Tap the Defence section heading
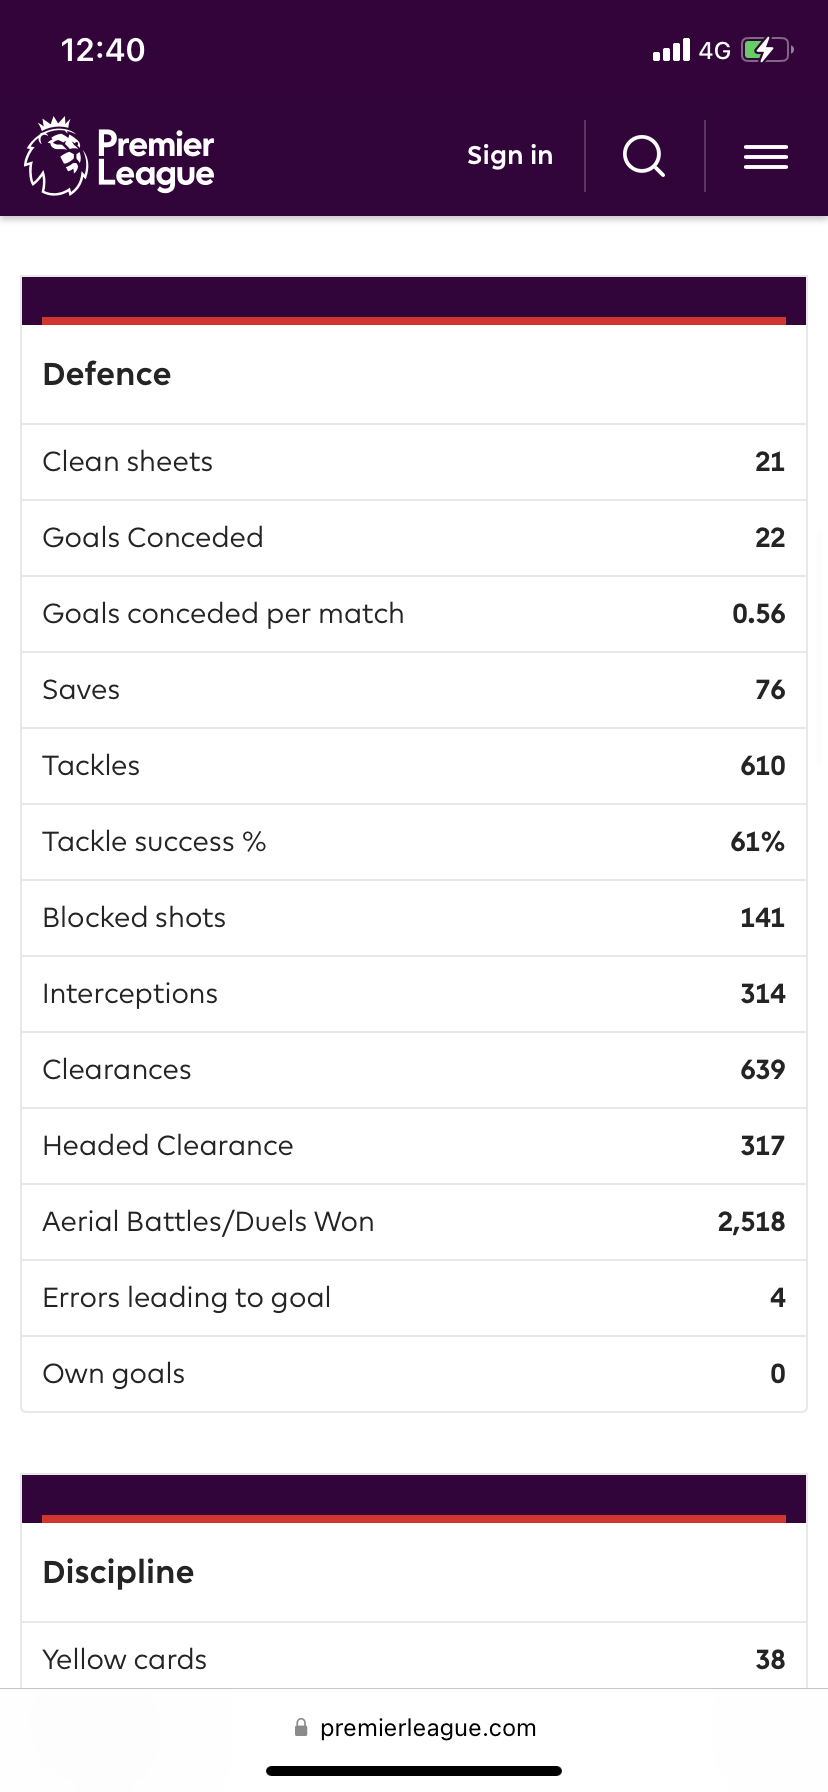 click(107, 374)
